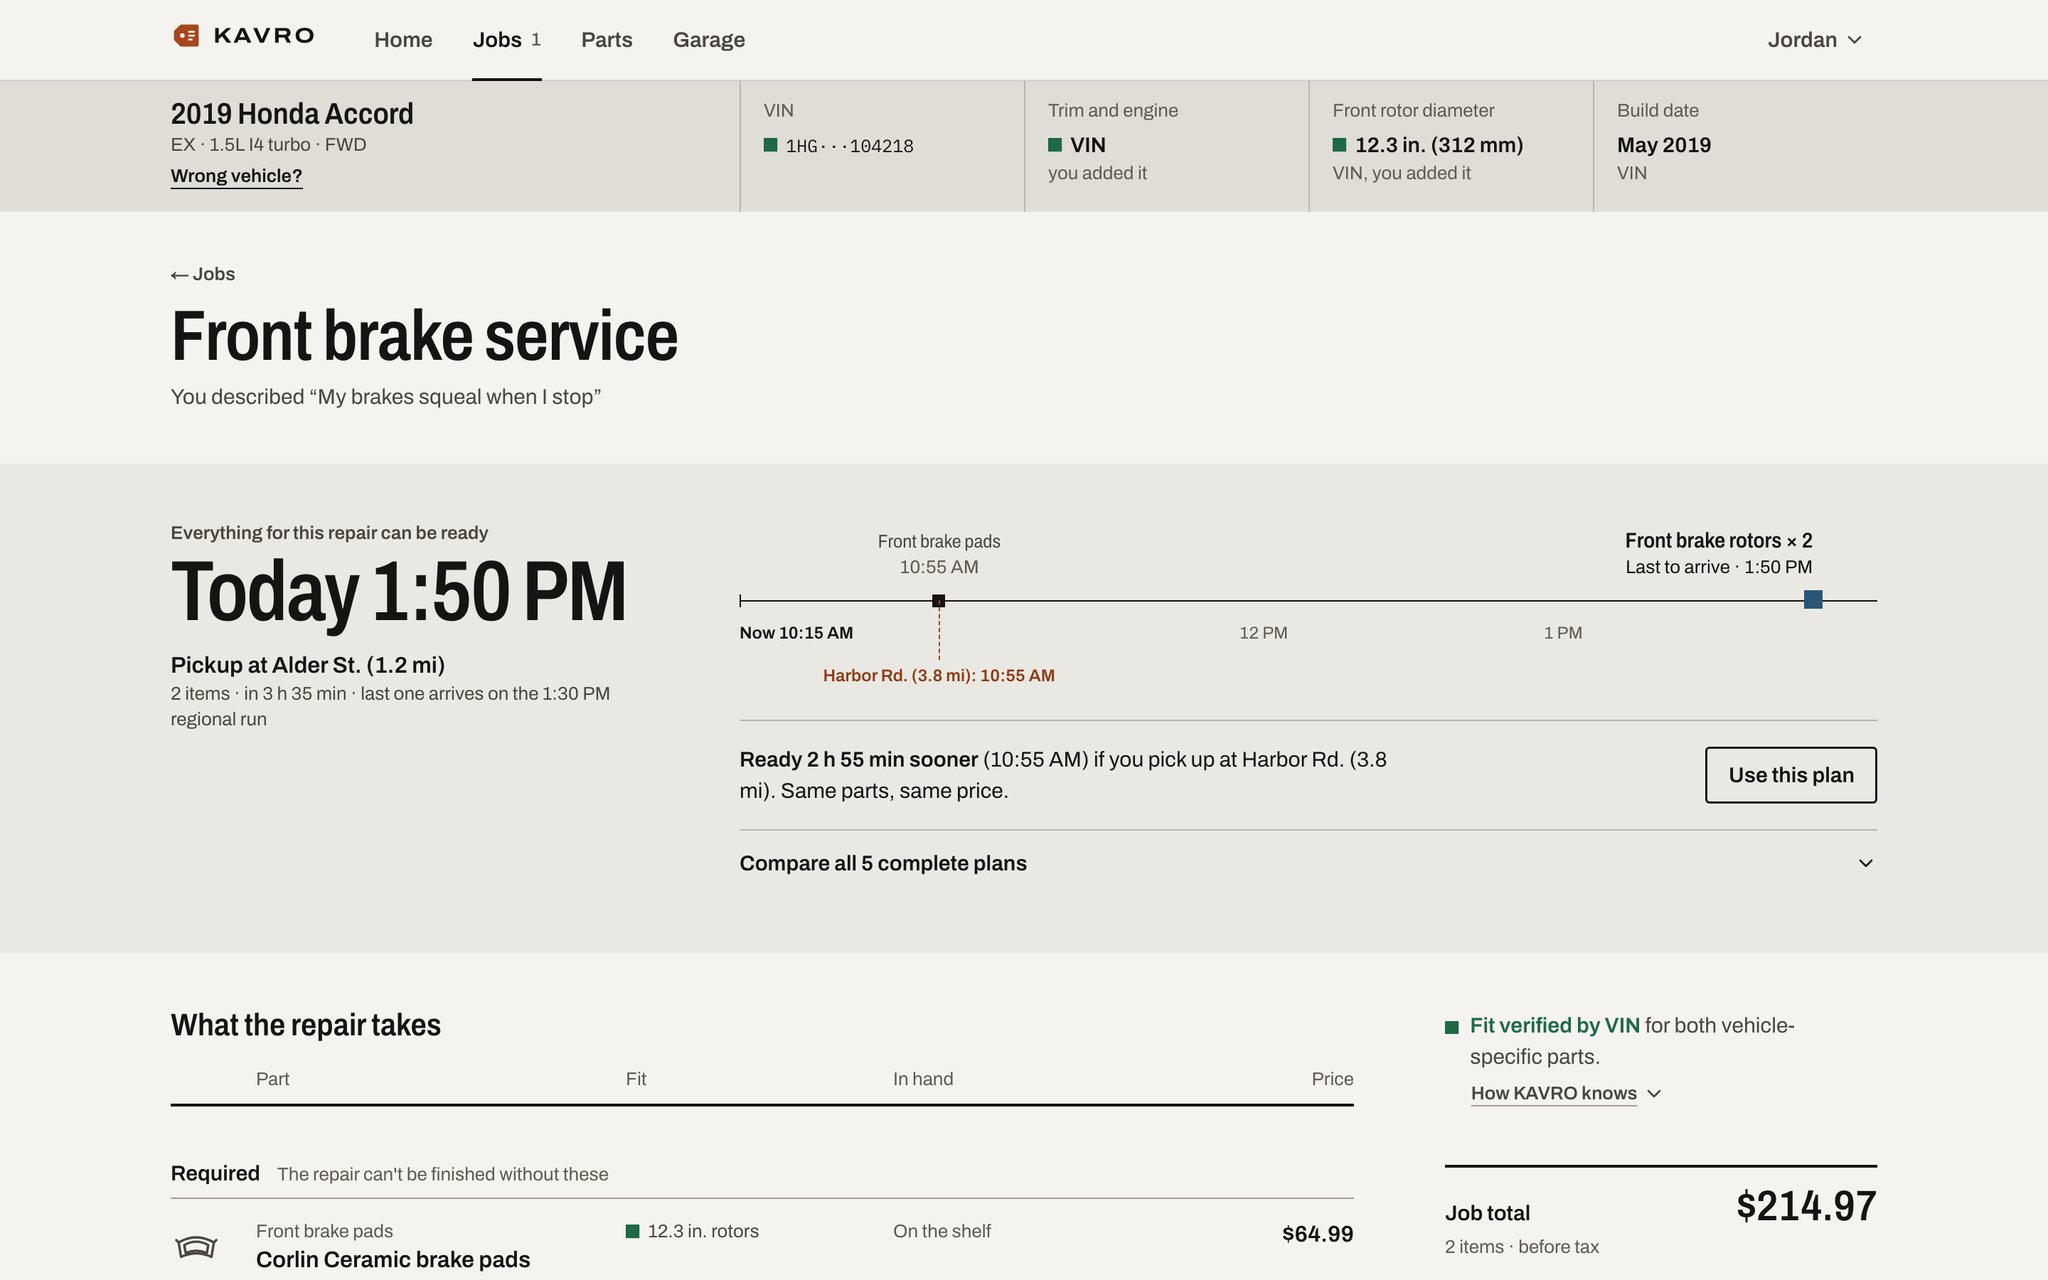Image resolution: width=2048 pixels, height=1280 pixels.
Task: Expand How KAVRO knows details
Action: tap(1566, 1094)
